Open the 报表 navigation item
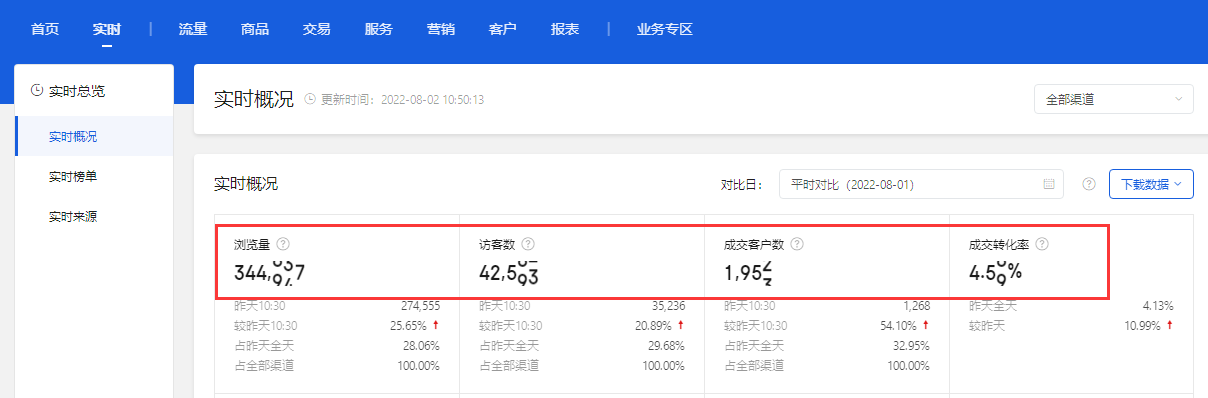The height and width of the screenshot is (398, 1208). tap(565, 29)
